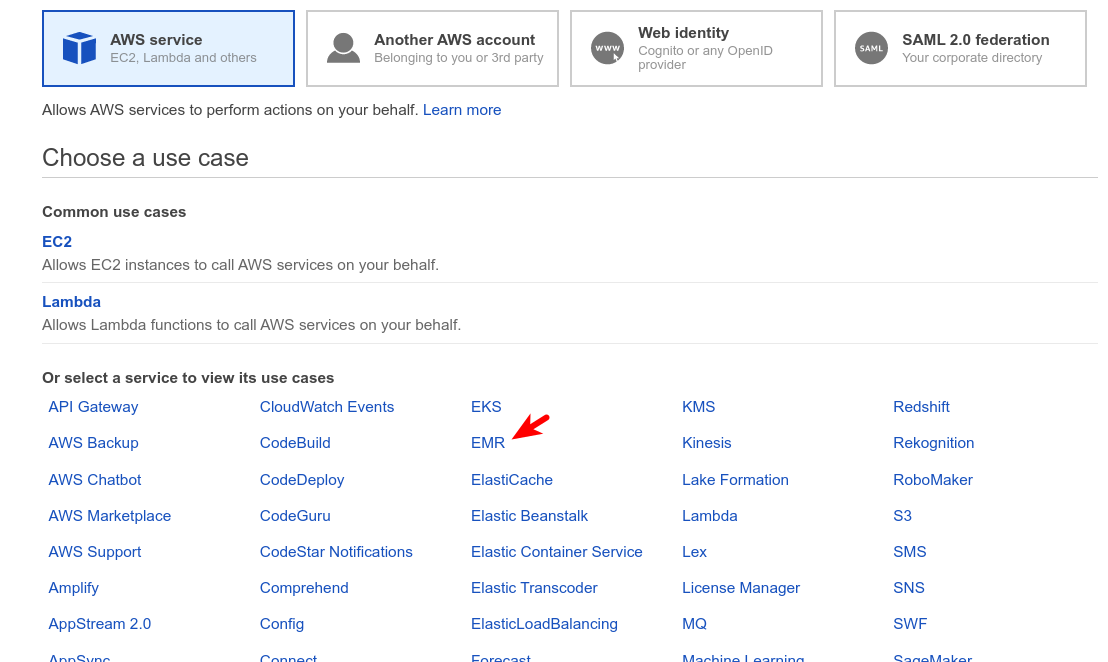Select SWF service
1108x662 pixels.
click(x=910, y=624)
